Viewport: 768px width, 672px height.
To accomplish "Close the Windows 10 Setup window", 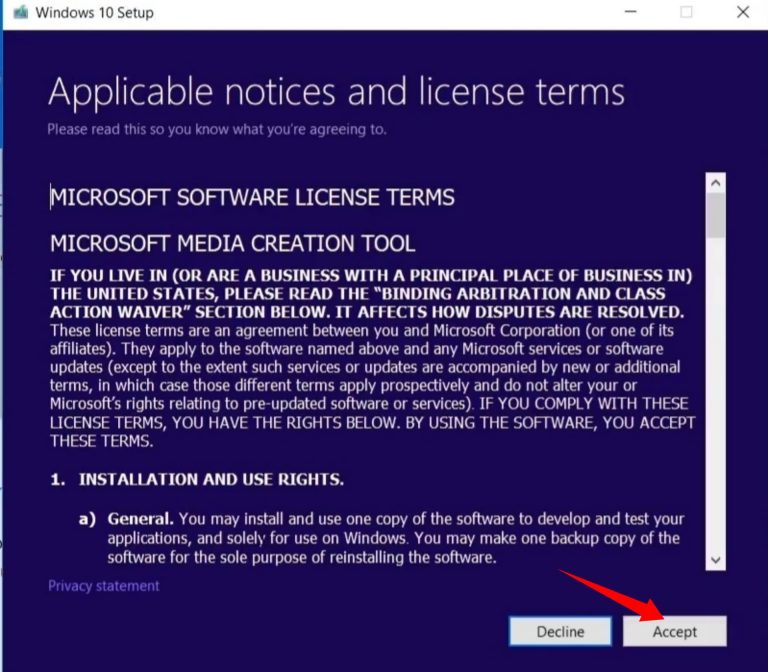I will point(743,12).
